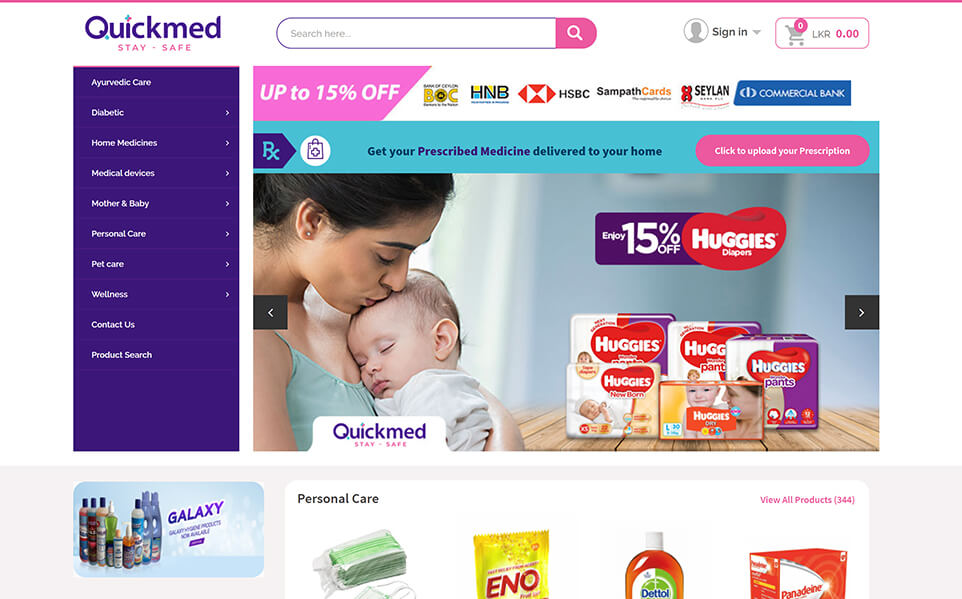Click the Rx prescription icon
This screenshot has width=962, height=599.
click(x=271, y=150)
